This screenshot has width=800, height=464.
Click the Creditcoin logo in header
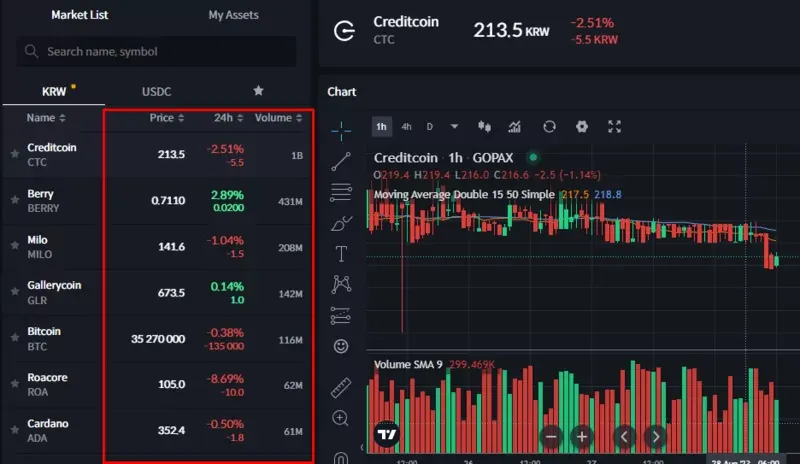(344, 31)
